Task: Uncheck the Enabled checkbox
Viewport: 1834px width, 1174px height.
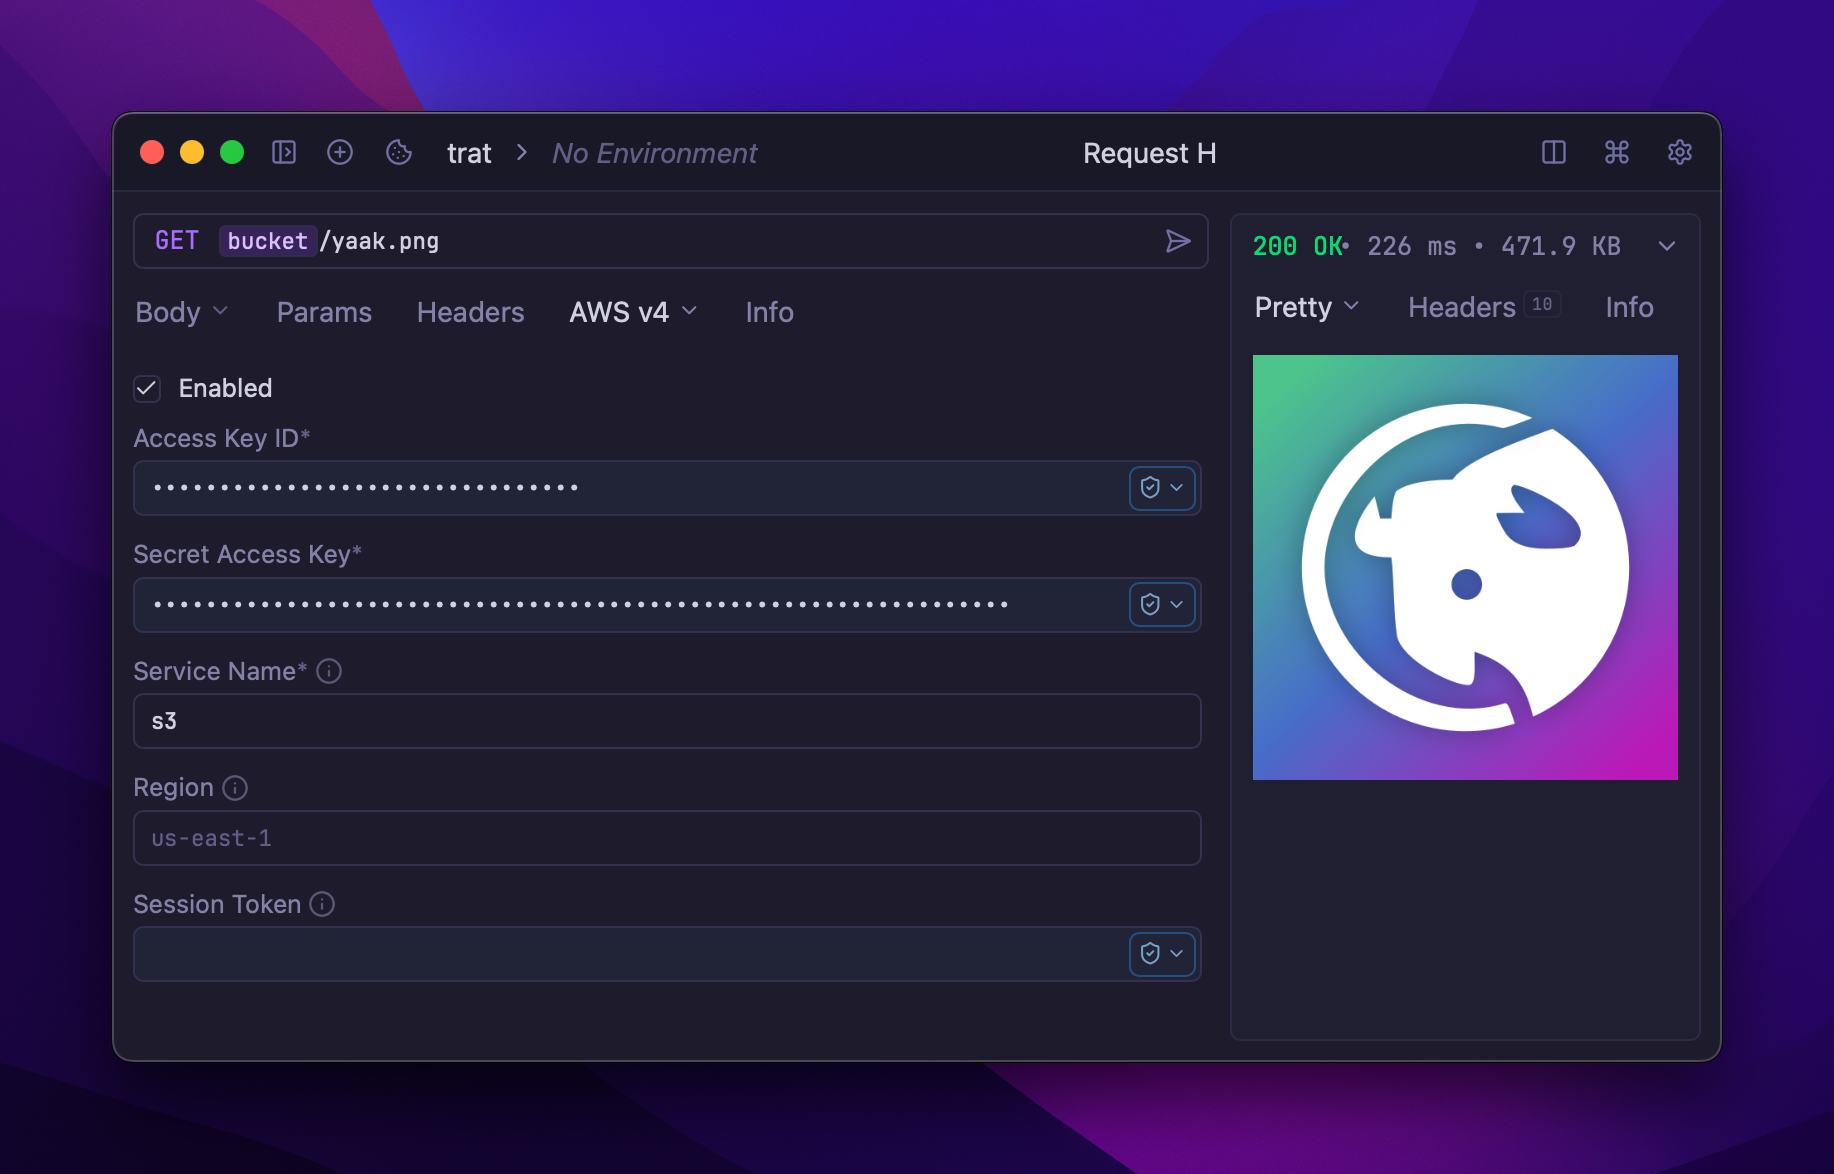Action: [x=147, y=388]
